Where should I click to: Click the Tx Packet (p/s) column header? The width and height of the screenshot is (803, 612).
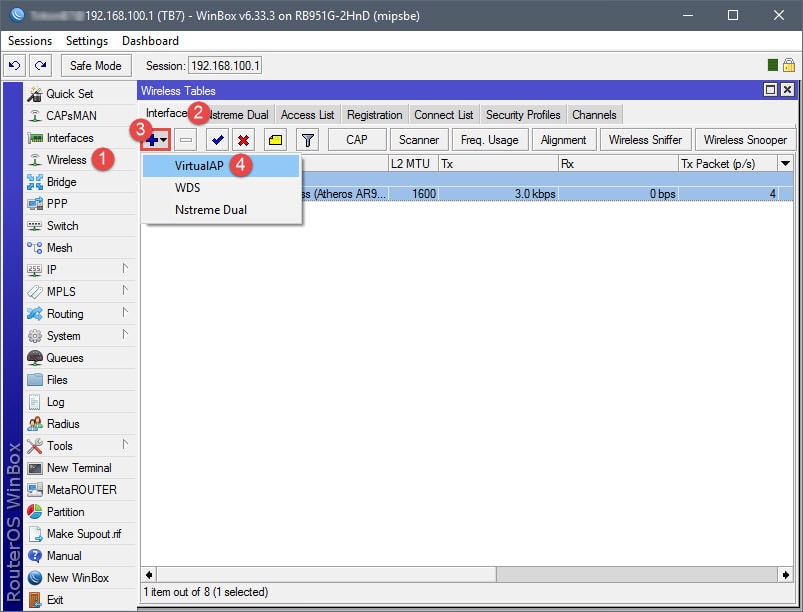[728, 164]
